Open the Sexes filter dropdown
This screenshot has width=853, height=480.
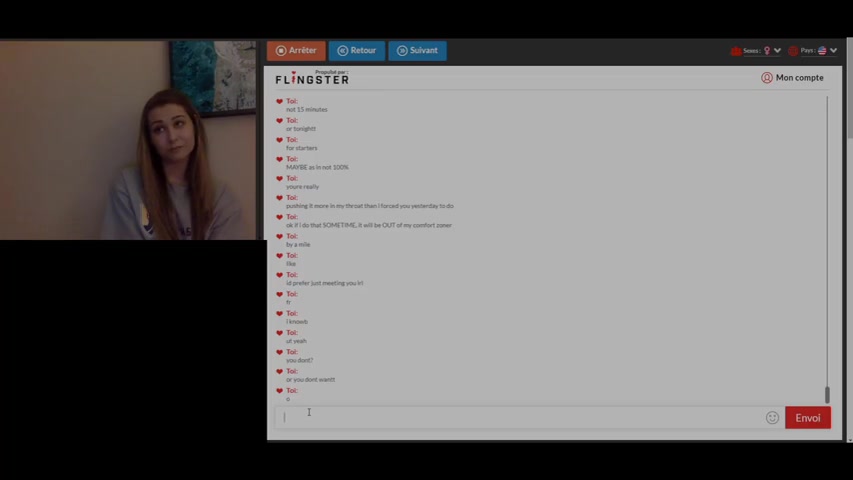coord(777,51)
